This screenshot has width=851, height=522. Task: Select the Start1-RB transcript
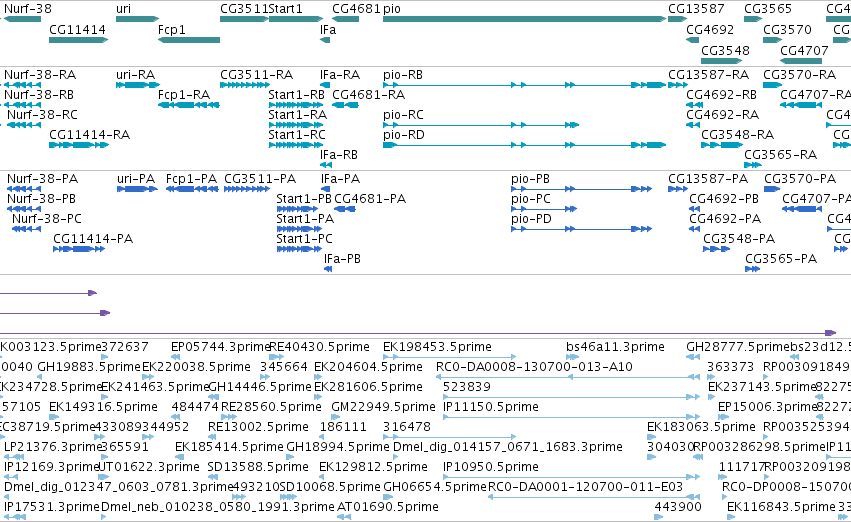click(296, 105)
